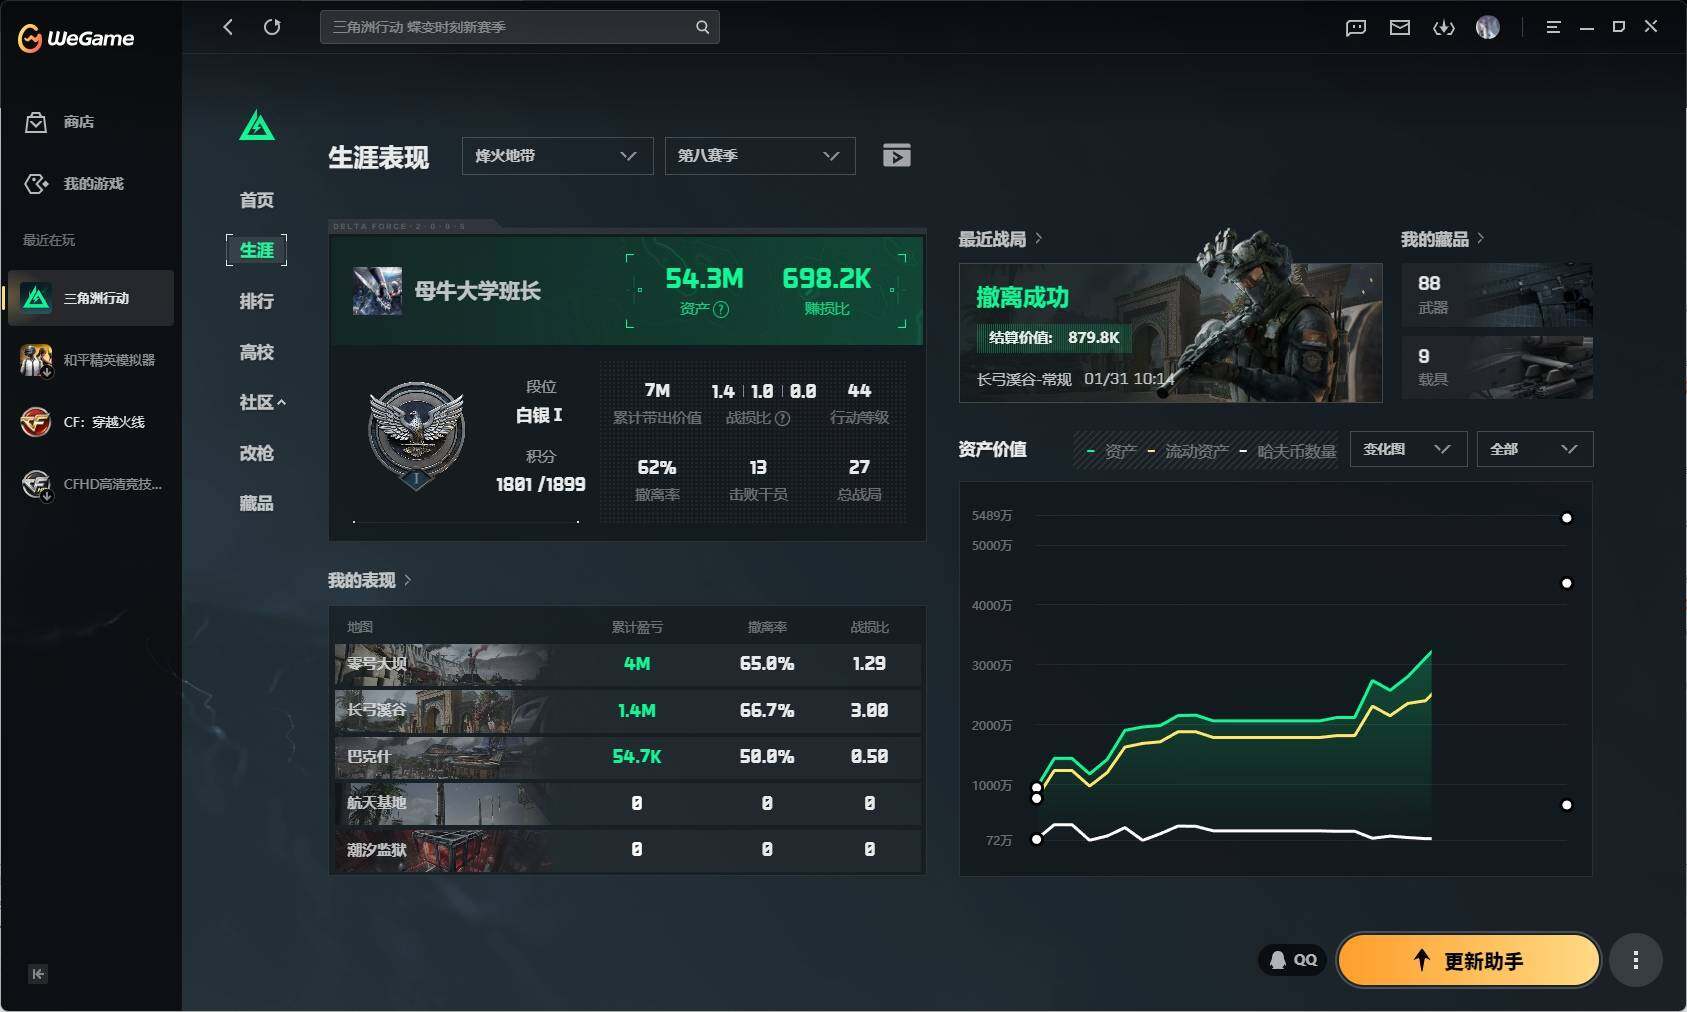Open the 9 载具 vehicles card
1687x1012 pixels.
[x=1497, y=367]
